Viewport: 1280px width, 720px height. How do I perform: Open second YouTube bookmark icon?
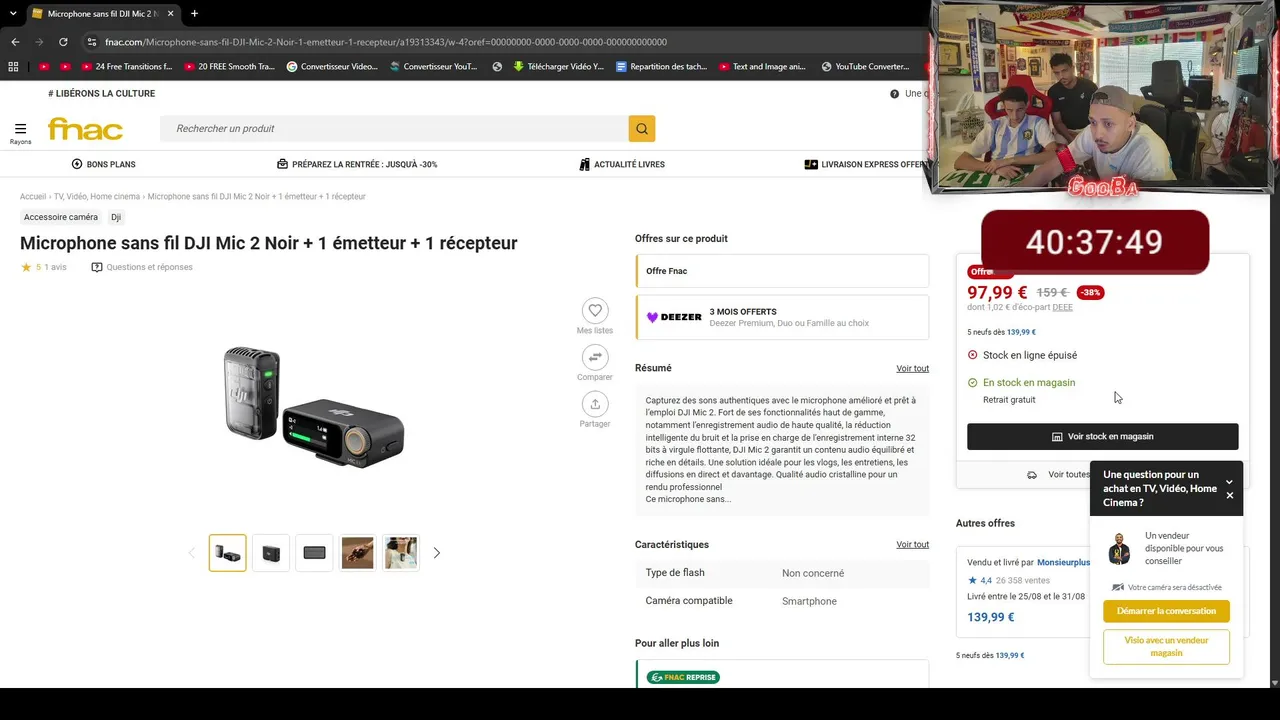pos(66,67)
